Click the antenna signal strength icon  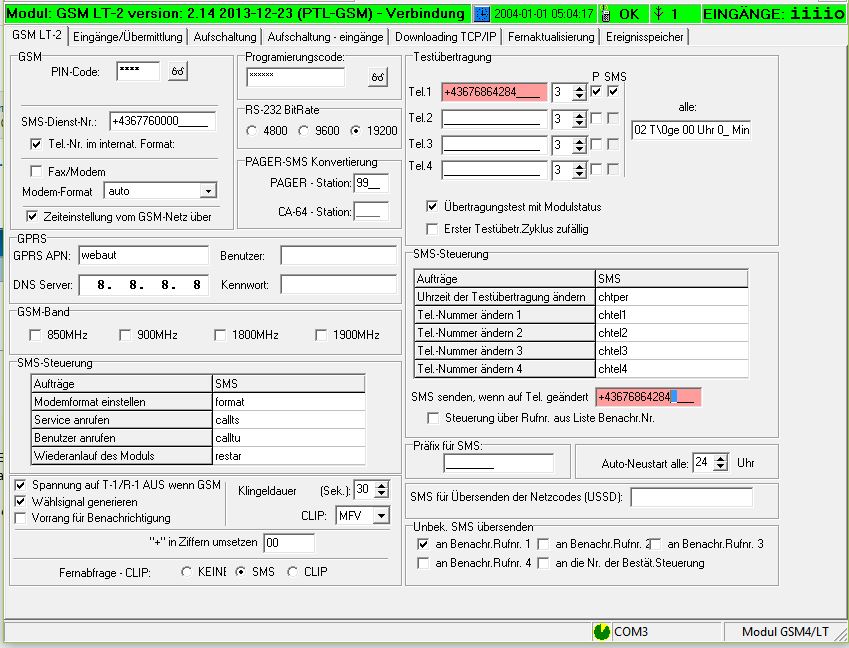pos(657,14)
